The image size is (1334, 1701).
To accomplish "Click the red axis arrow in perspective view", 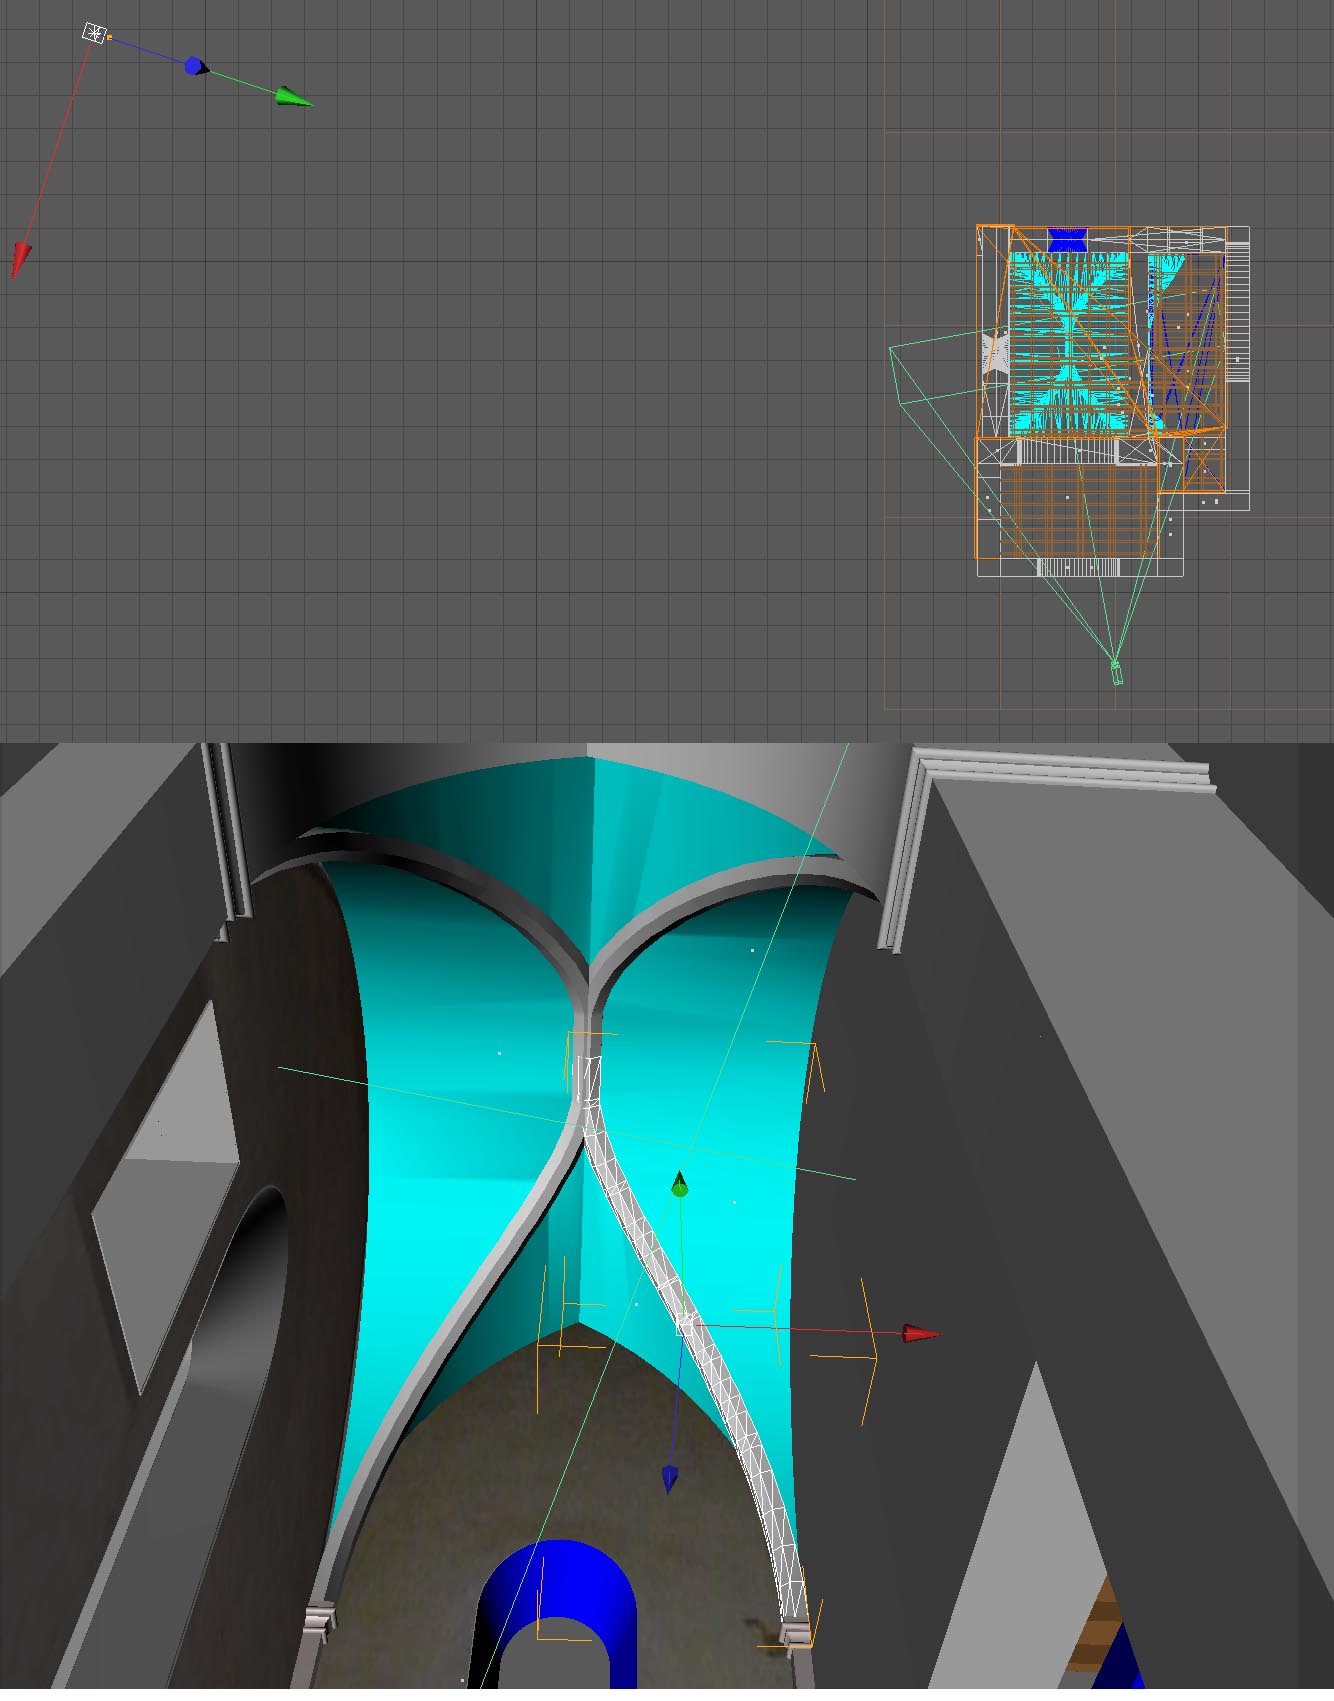I will [x=921, y=1333].
